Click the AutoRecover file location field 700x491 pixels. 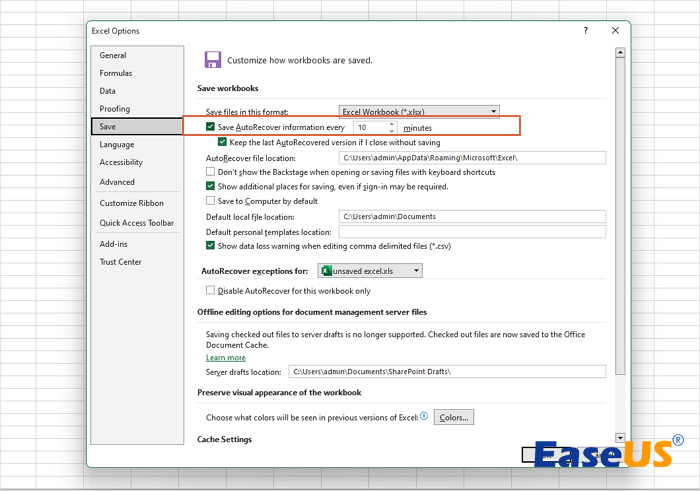tap(472, 158)
